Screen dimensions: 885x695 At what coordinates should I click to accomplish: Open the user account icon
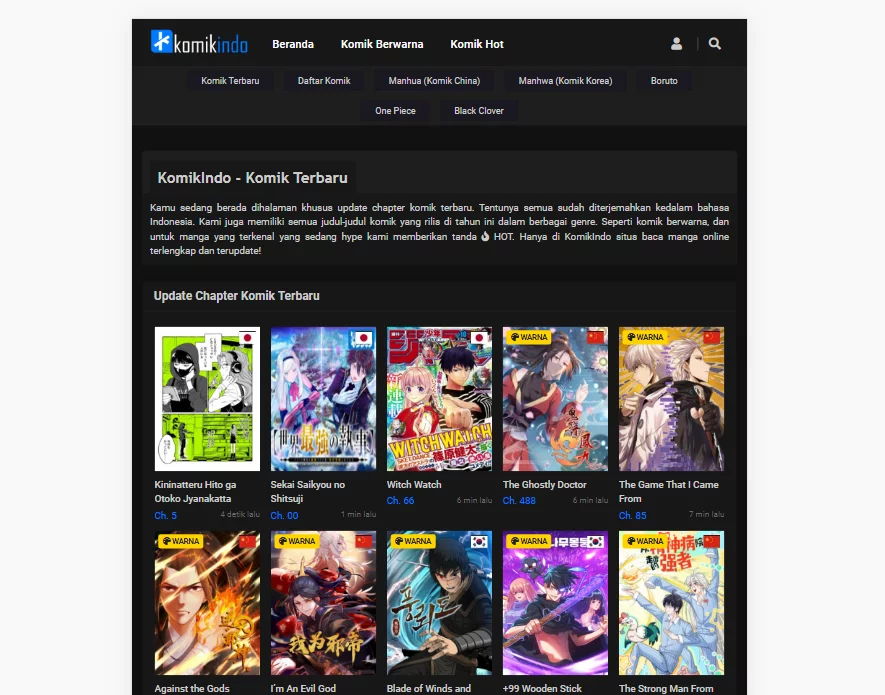coord(676,44)
